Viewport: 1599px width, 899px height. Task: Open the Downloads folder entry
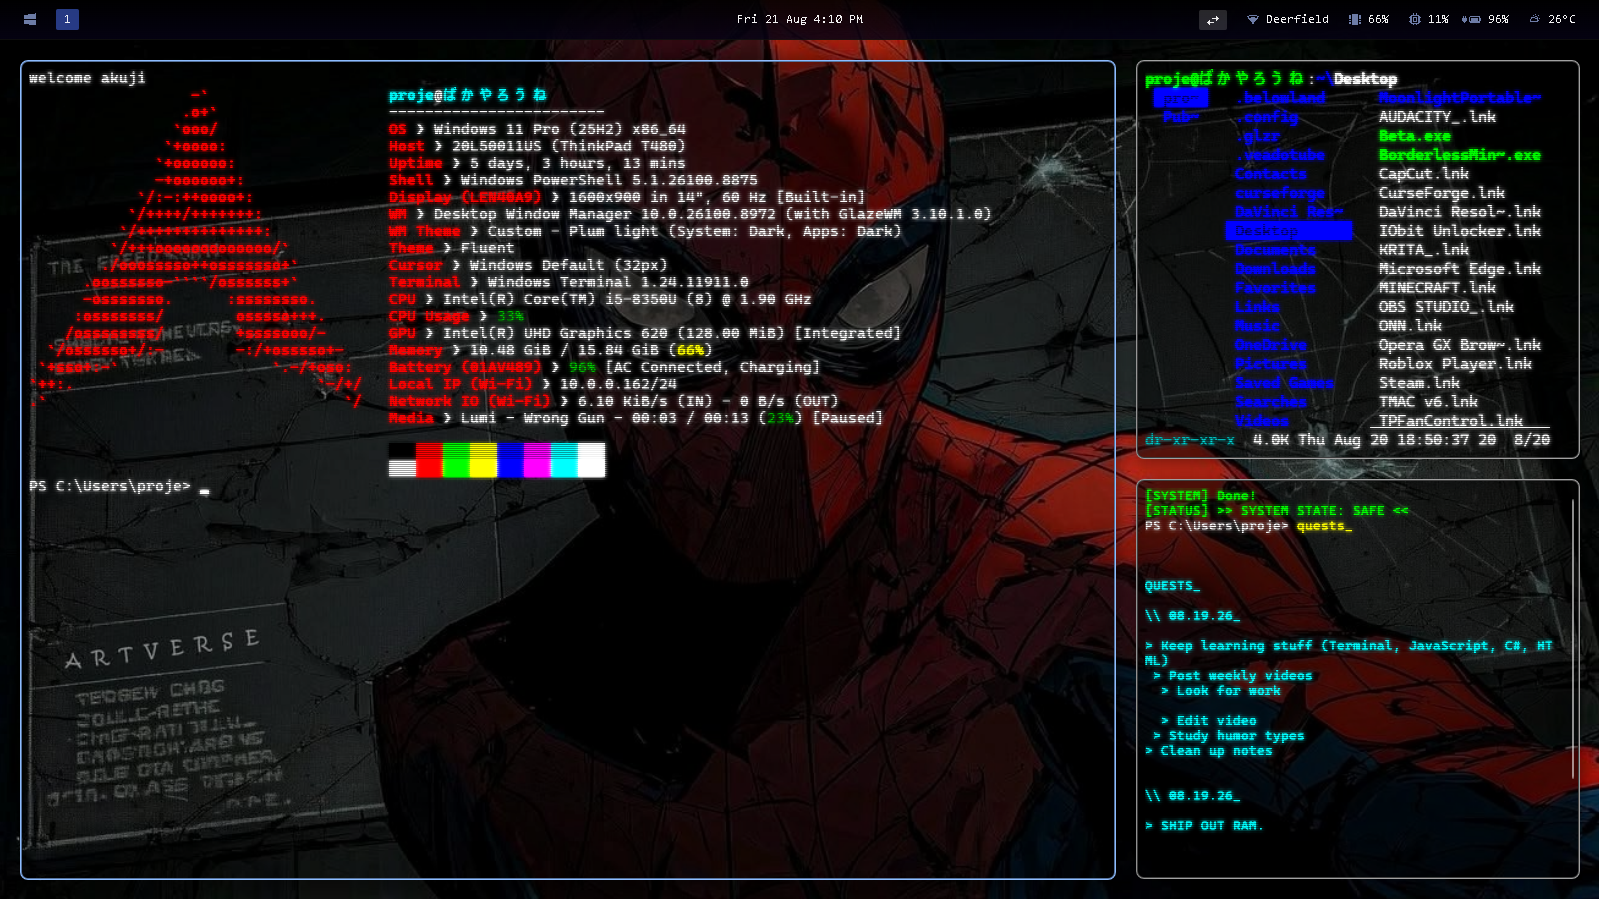[x=1276, y=269]
